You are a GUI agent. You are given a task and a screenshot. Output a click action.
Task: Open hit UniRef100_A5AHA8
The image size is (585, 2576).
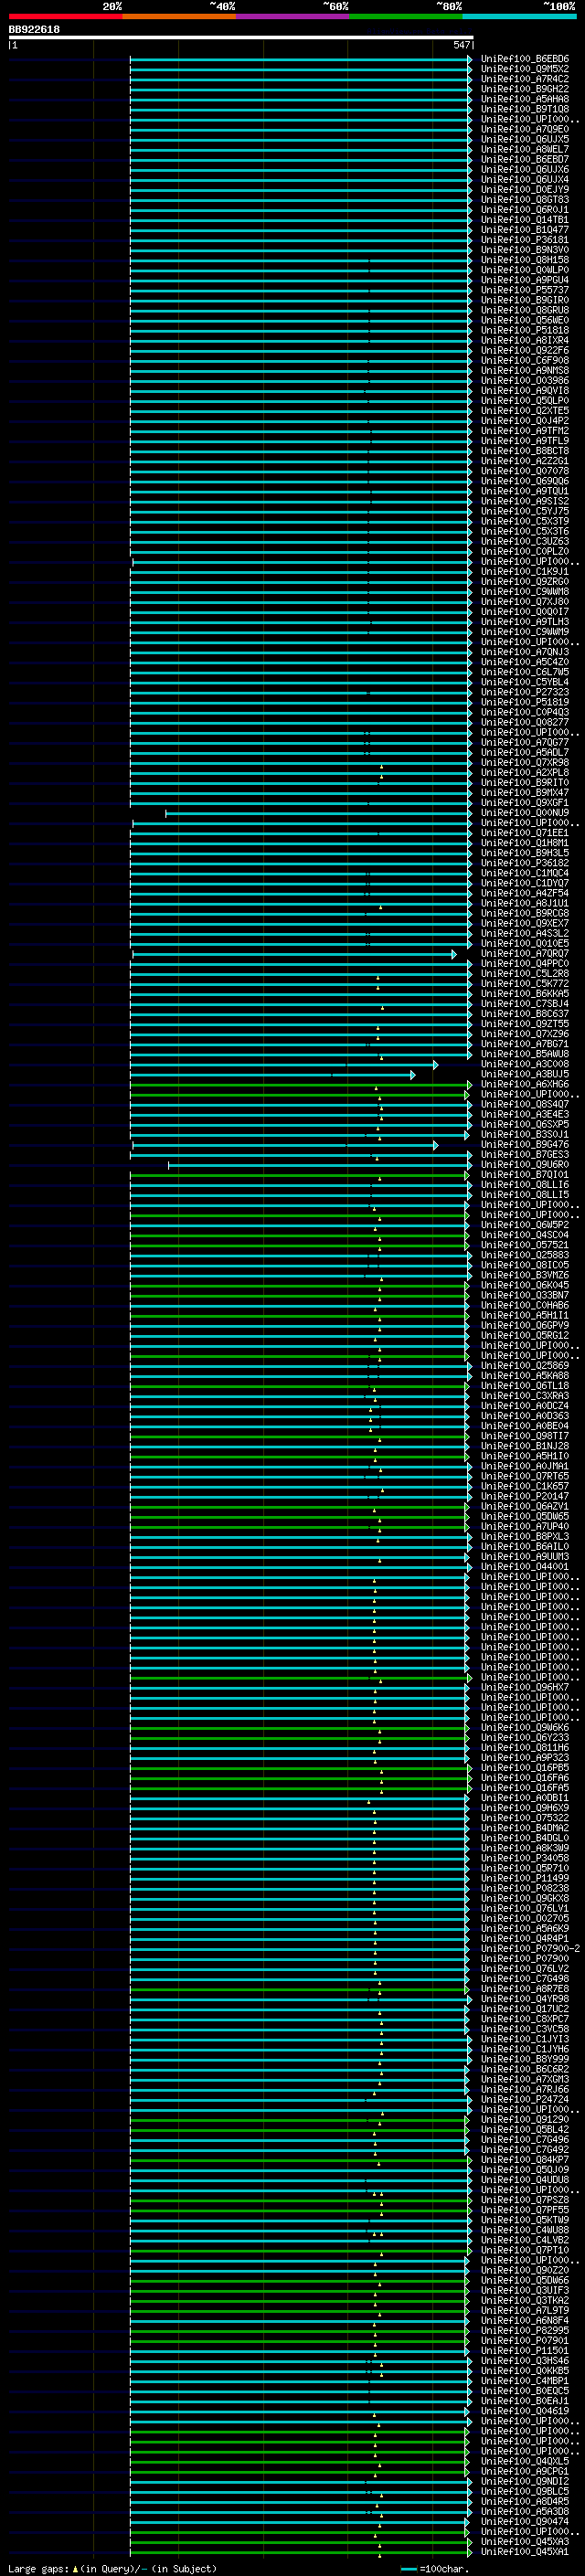(524, 99)
